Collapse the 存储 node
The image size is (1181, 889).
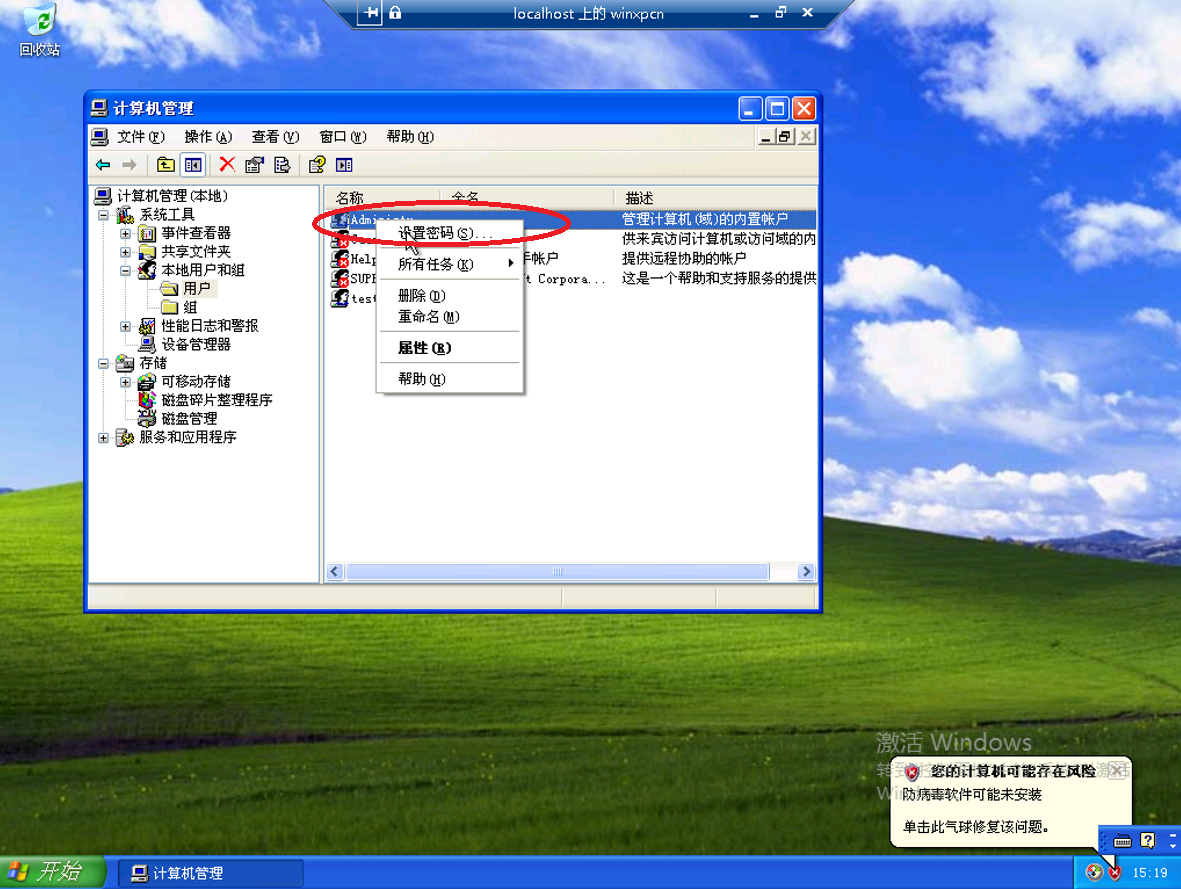tap(103, 363)
